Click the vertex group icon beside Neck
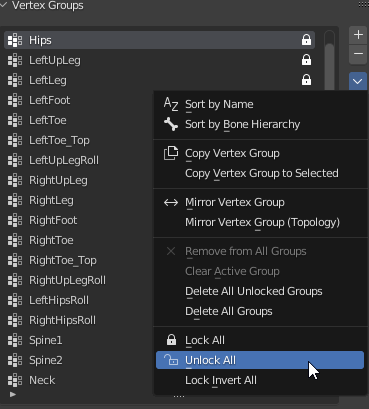Viewport: 369px width, 409px height. [15, 380]
